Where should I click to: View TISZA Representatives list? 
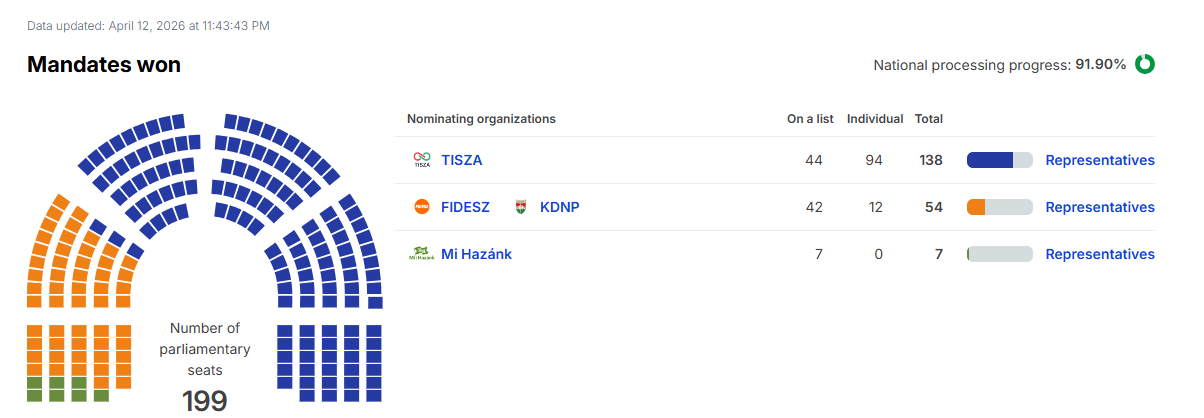coord(1100,160)
